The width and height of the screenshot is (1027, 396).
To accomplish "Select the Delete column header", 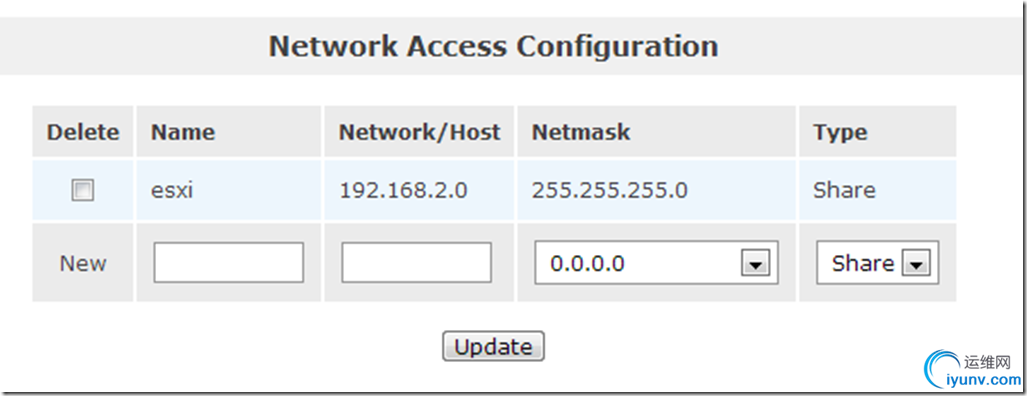I will coord(83,132).
